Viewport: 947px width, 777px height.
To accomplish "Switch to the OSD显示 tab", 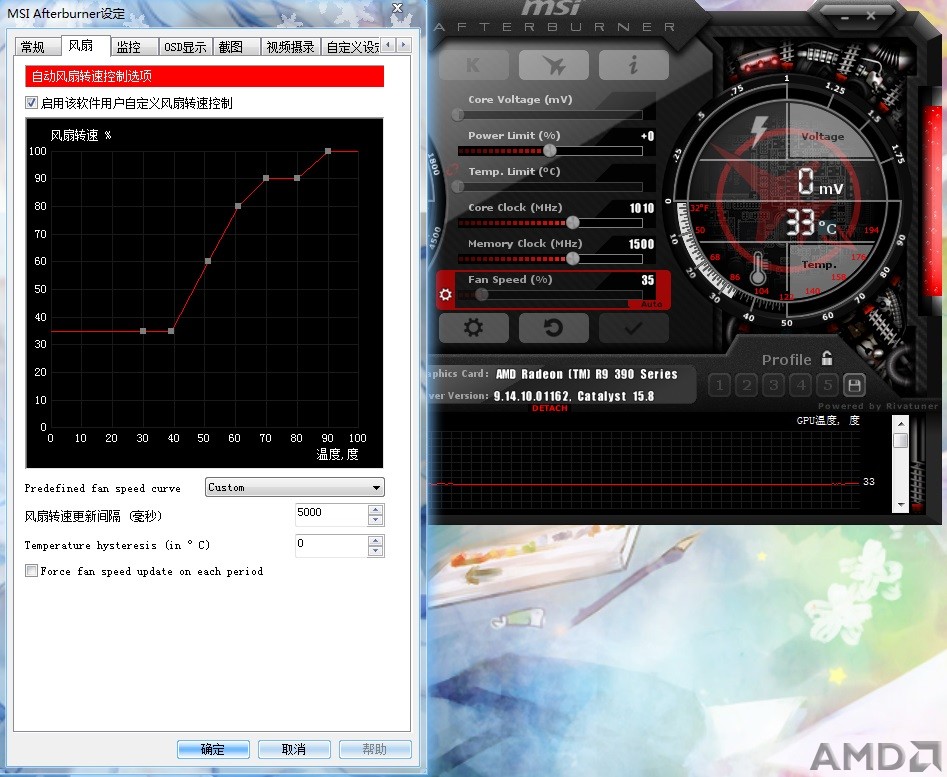I will point(185,47).
